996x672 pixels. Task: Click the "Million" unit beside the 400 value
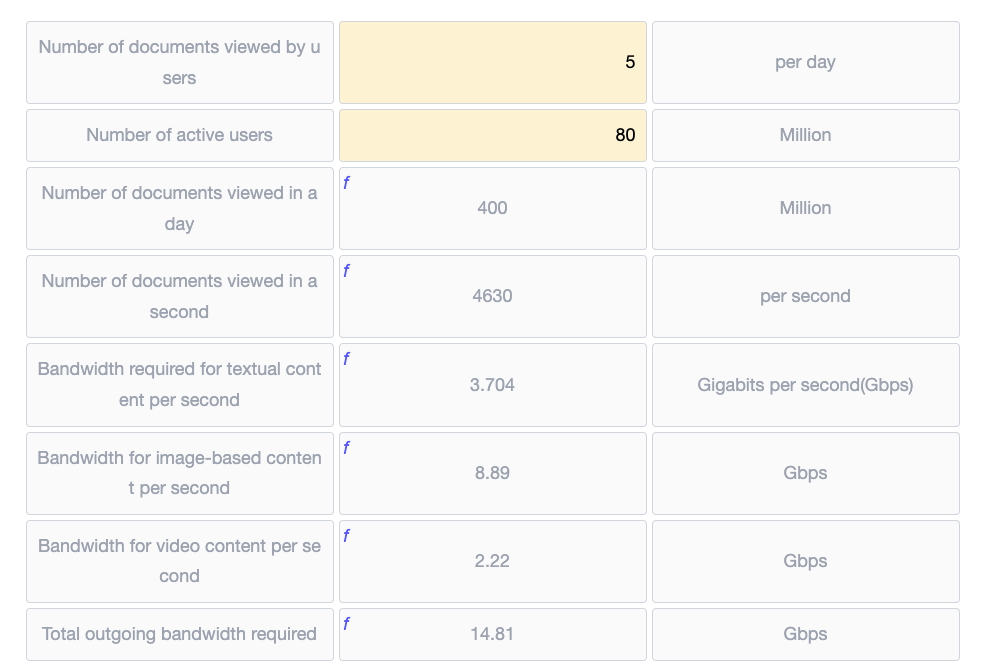point(805,208)
